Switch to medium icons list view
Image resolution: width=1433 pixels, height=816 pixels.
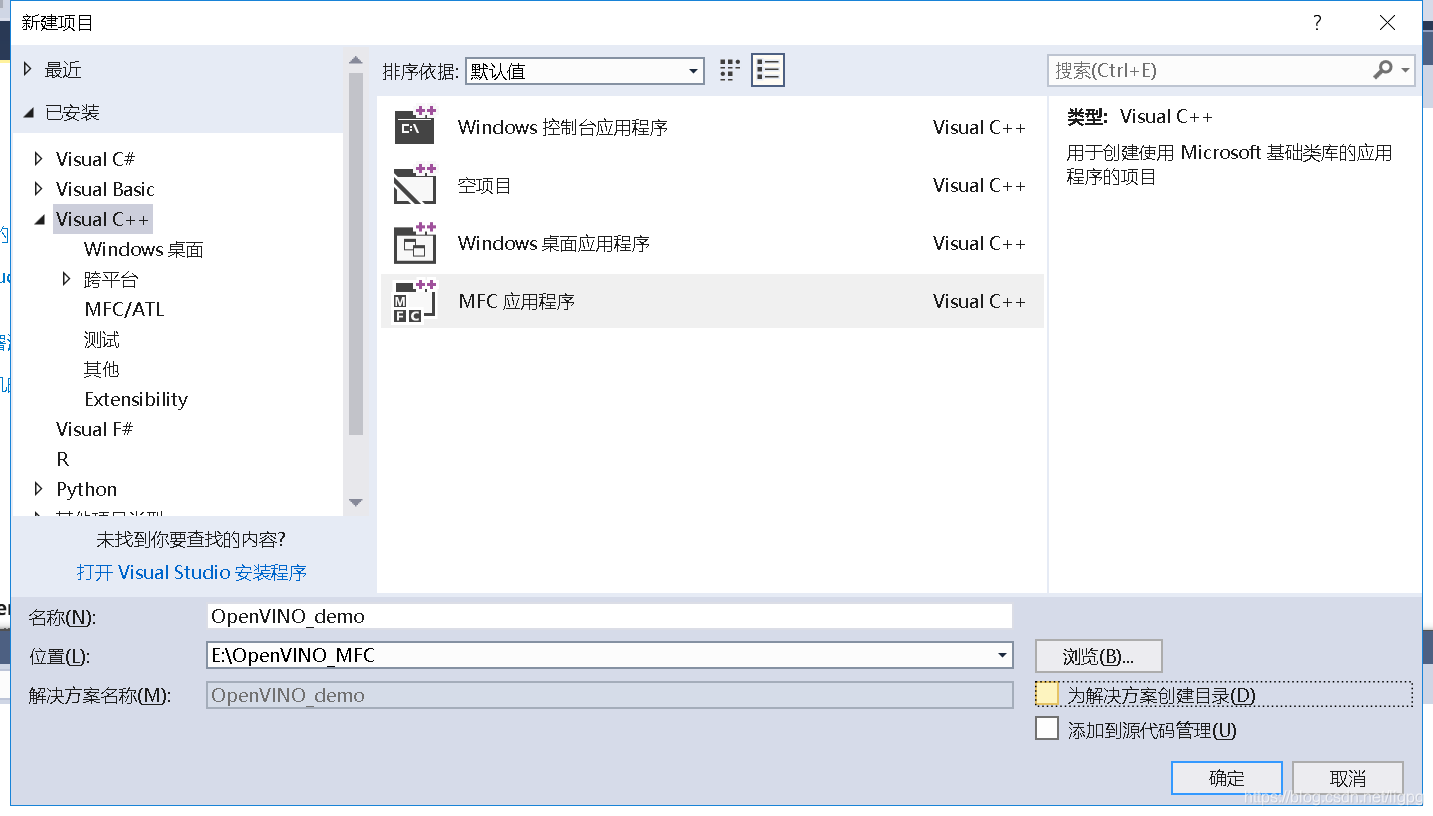click(x=768, y=70)
